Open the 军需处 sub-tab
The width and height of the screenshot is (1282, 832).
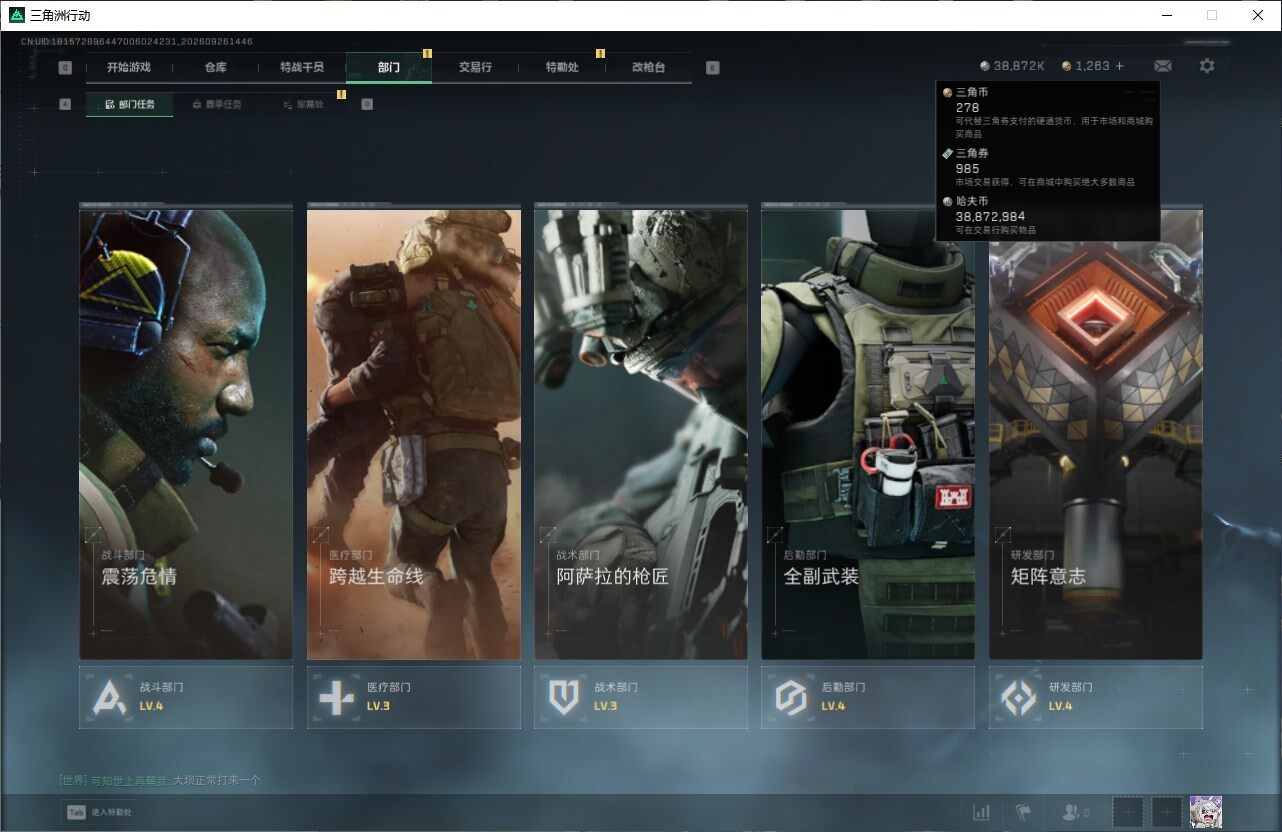(x=303, y=104)
